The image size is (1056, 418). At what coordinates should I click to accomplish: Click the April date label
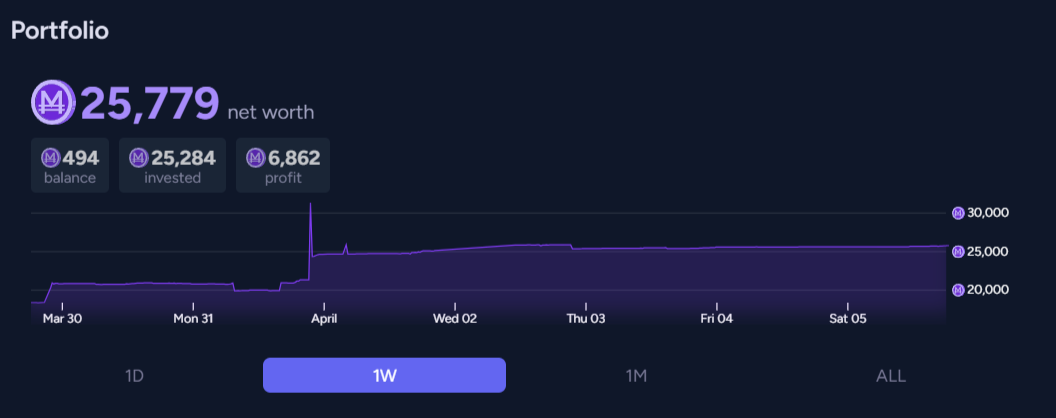324,319
